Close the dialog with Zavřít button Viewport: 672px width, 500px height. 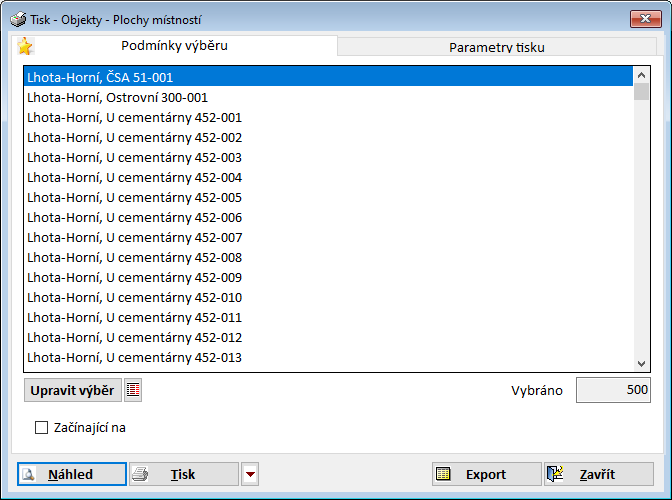pyautogui.click(x=598, y=475)
